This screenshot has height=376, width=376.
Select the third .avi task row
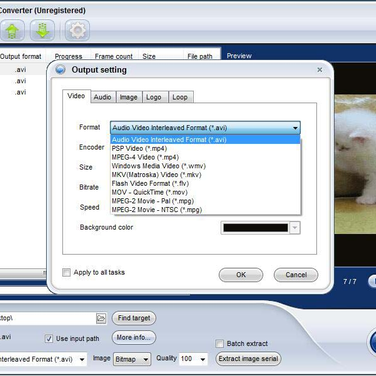(23, 92)
